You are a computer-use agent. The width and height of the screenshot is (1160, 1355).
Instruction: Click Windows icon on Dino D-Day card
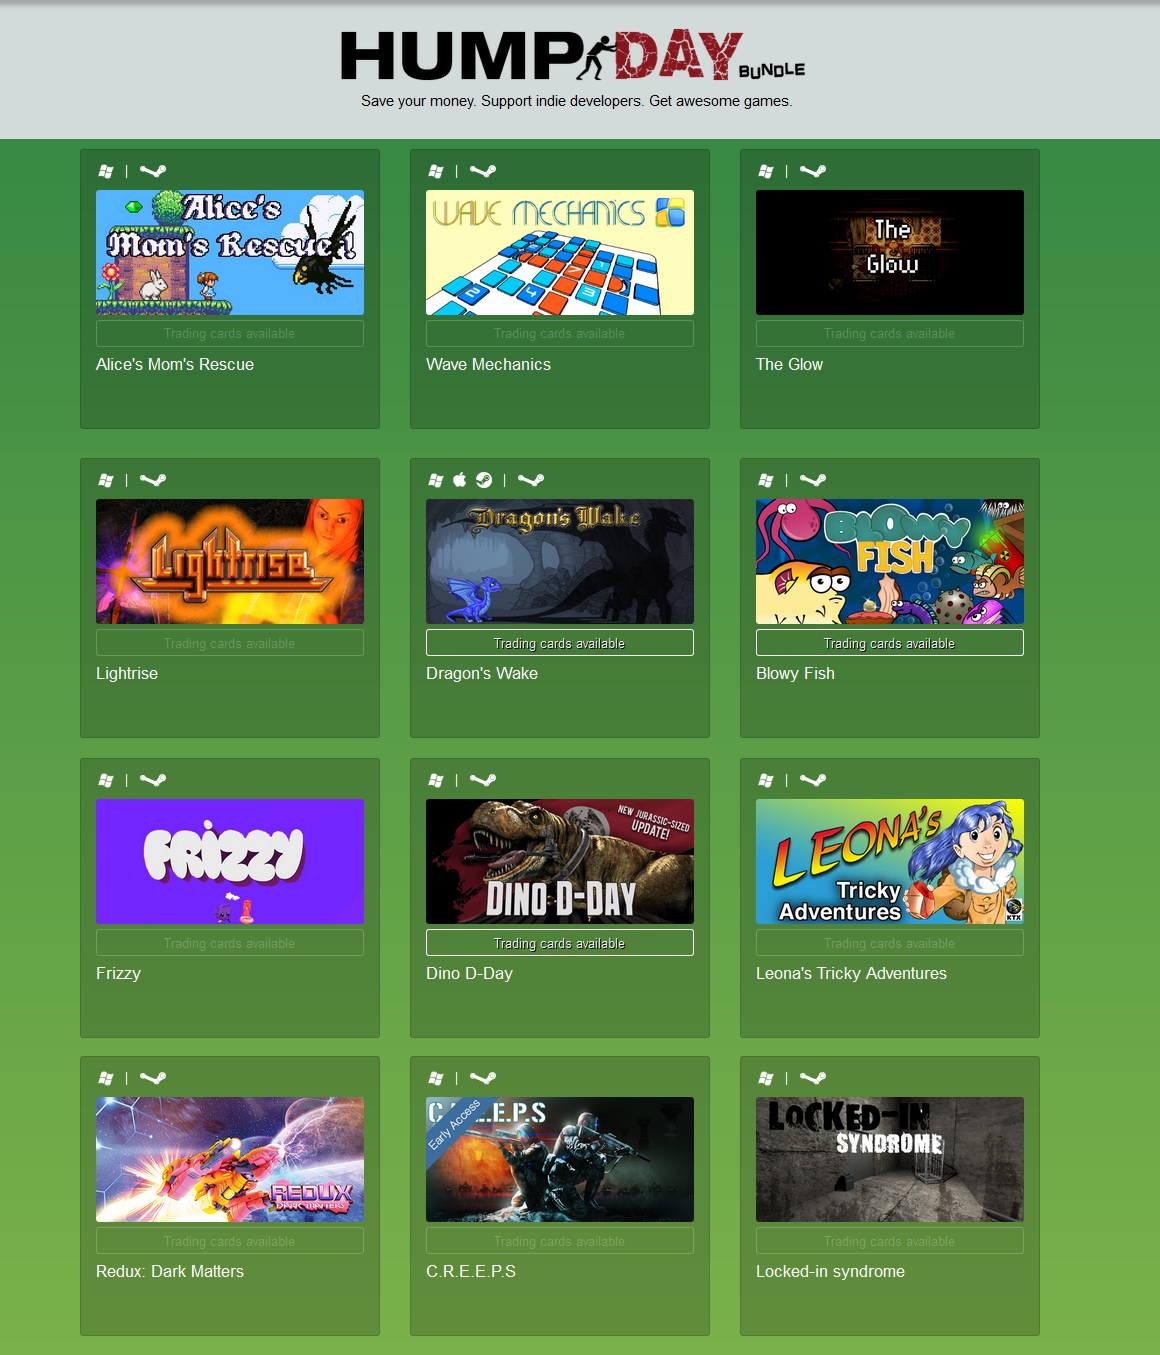pyautogui.click(x=436, y=780)
